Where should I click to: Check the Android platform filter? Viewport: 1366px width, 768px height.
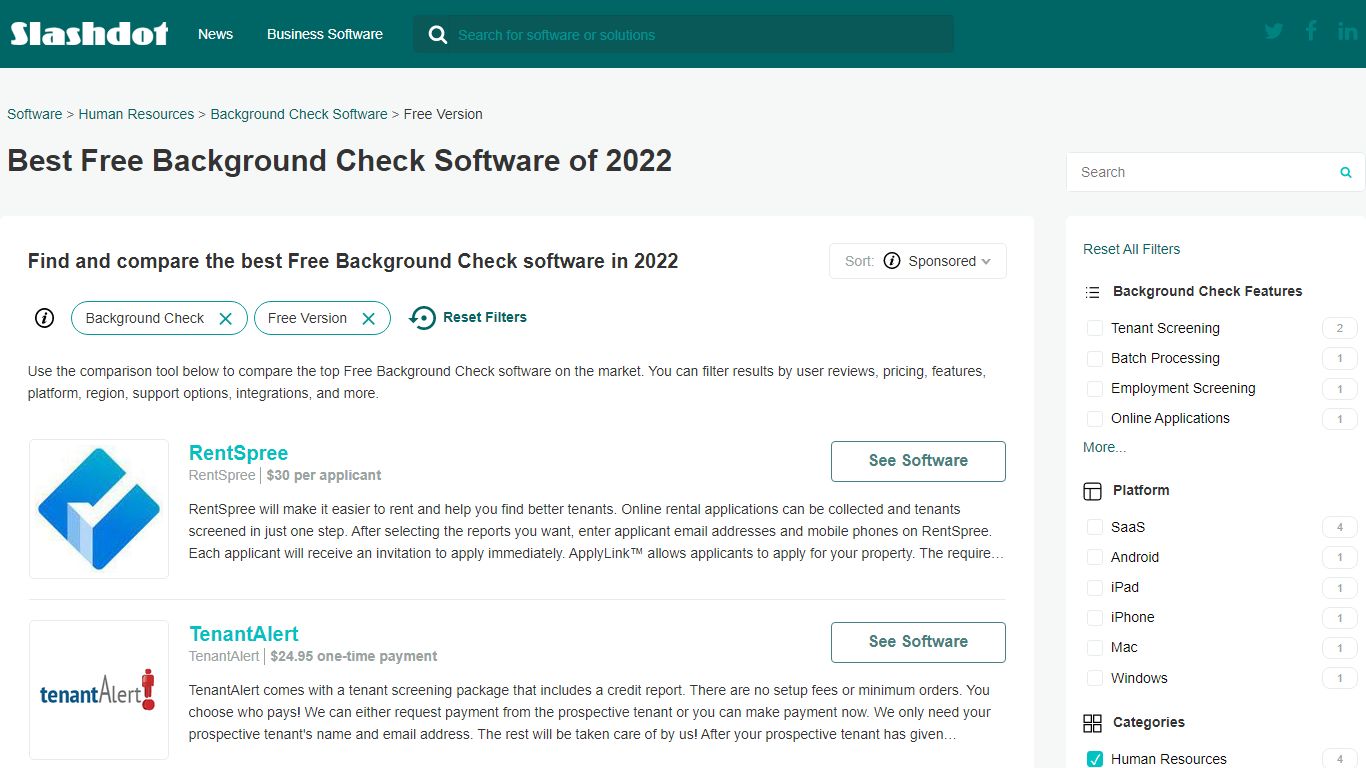tap(1095, 557)
